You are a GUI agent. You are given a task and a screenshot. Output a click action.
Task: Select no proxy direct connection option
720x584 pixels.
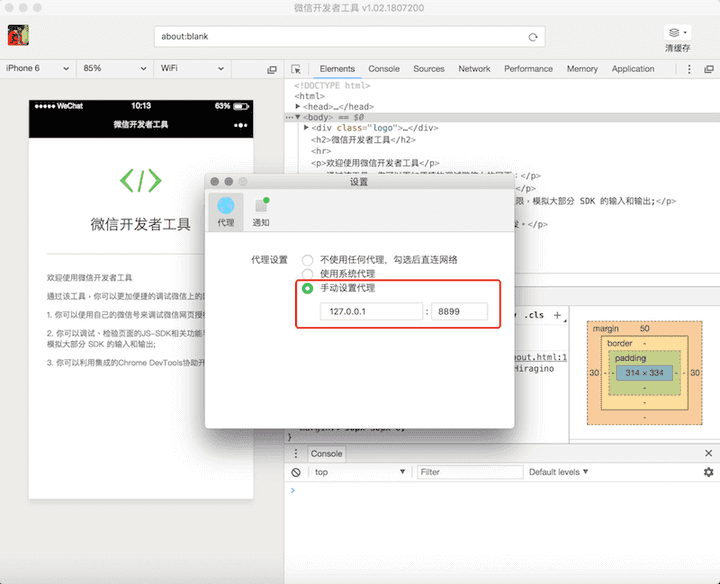pyautogui.click(x=307, y=260)
